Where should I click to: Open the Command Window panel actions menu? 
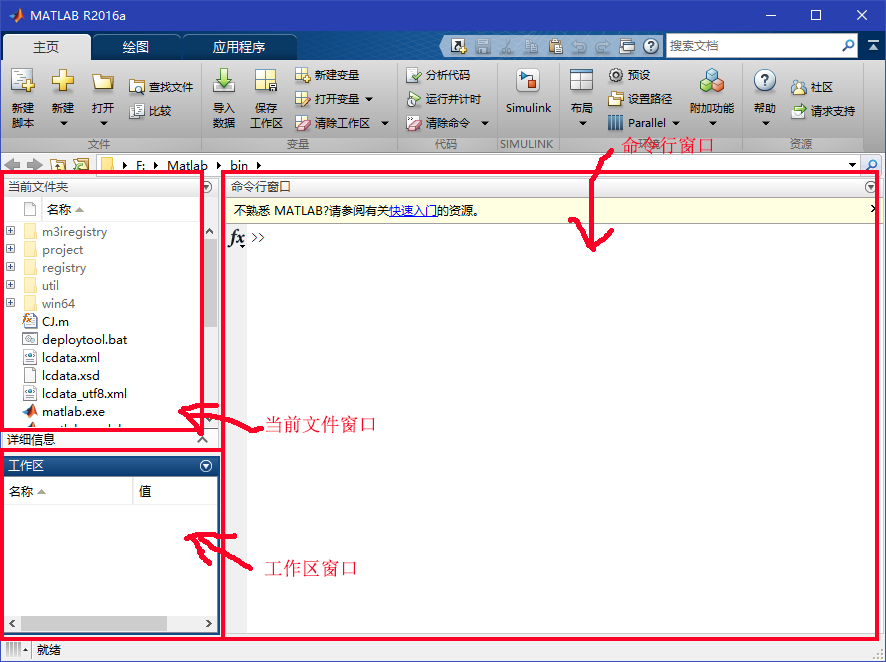click(870, 187)
